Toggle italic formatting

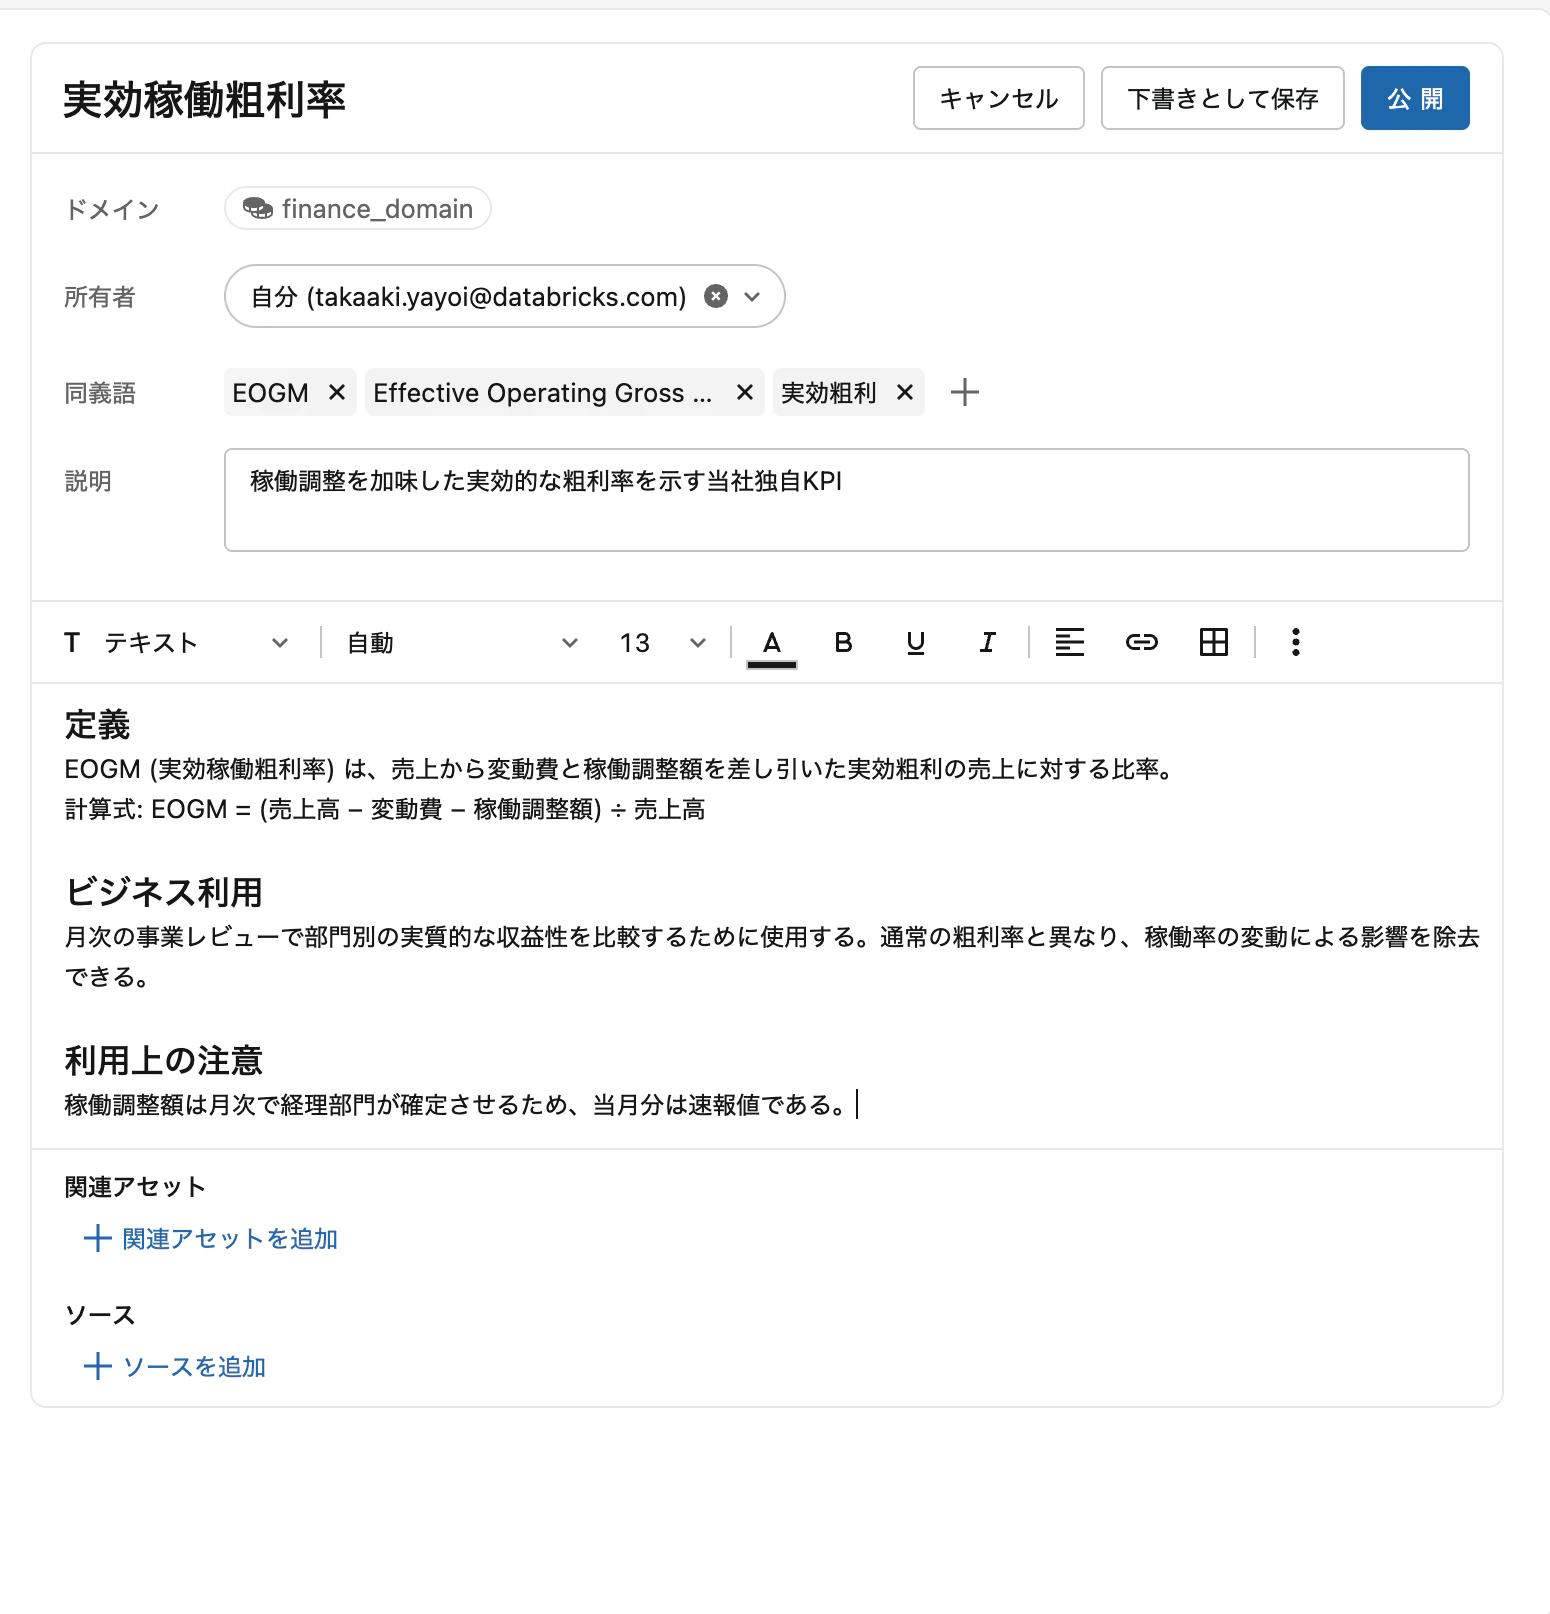click(987, 642)
